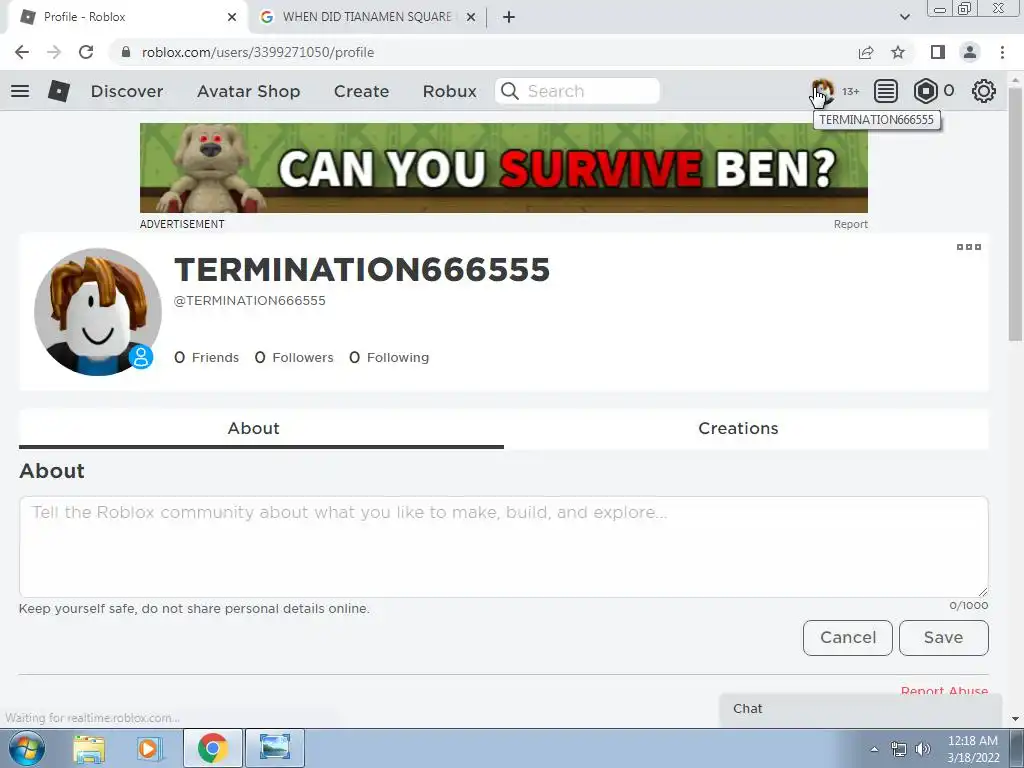Open the Friends count link
Viewport: 1024px width, 768px height.
pos(206,357)
